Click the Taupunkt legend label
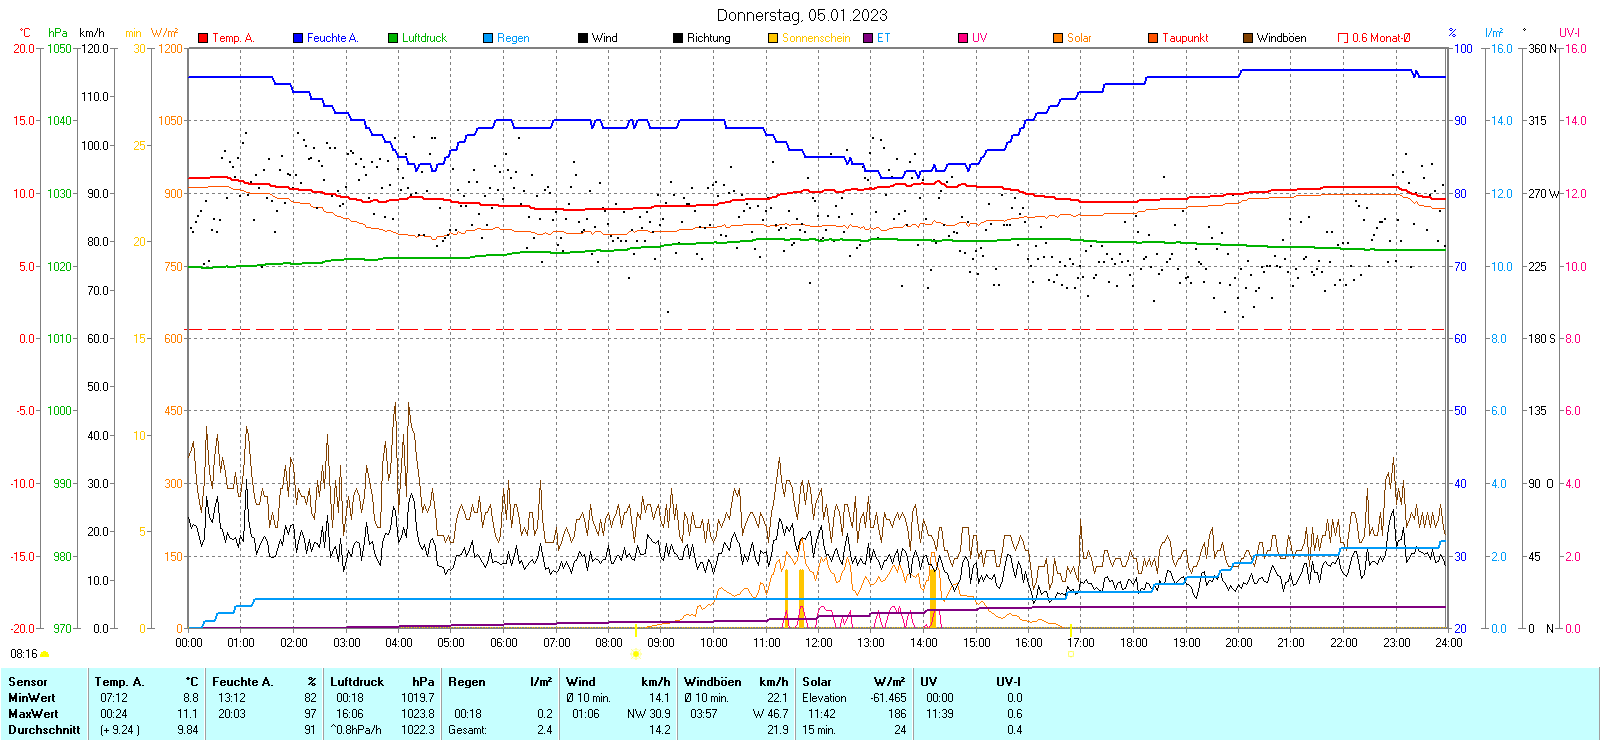The height and width of the screenshot is (740, 1600). [1185, 38]
